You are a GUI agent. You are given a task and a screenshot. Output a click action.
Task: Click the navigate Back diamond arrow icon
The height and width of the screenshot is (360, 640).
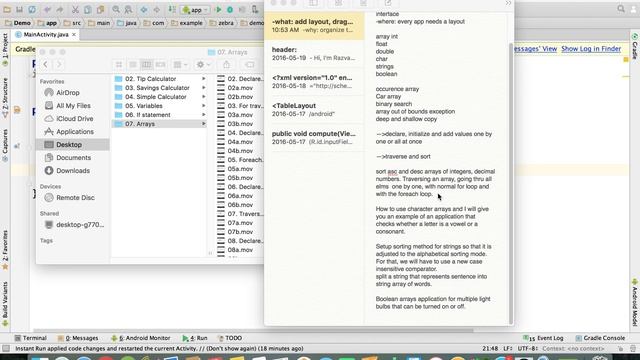pyautogui.click(x=144, y=9)
